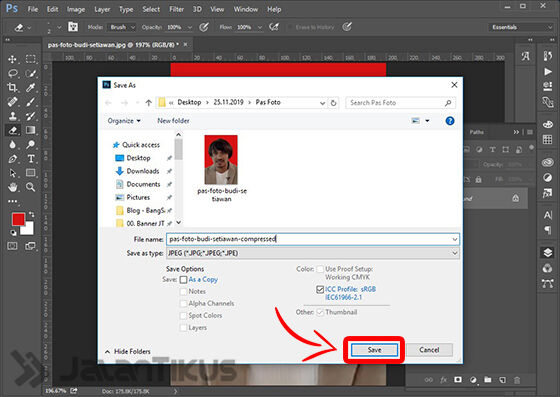Image resolution: width=560 pixels, height=397 pixels.
Task: Open the Window menu
Action: click(246, 9)
